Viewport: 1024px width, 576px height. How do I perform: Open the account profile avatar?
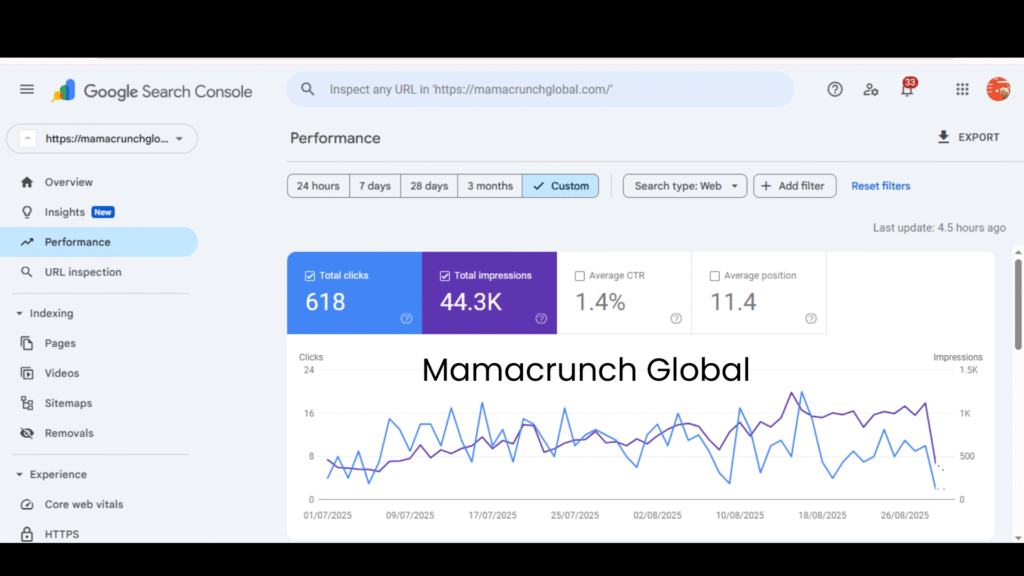coord(998,89)
